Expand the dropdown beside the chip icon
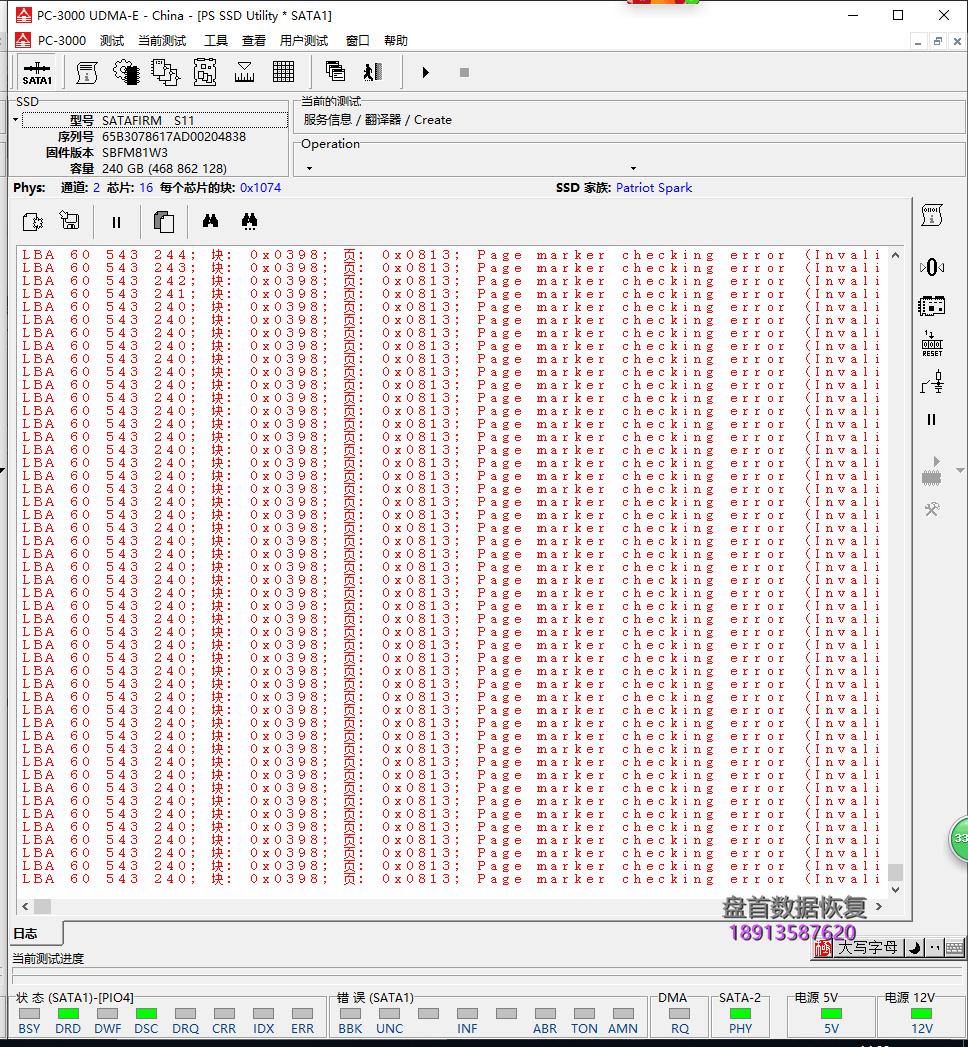Screen dimensions: 968x1047 coord(960,471)
